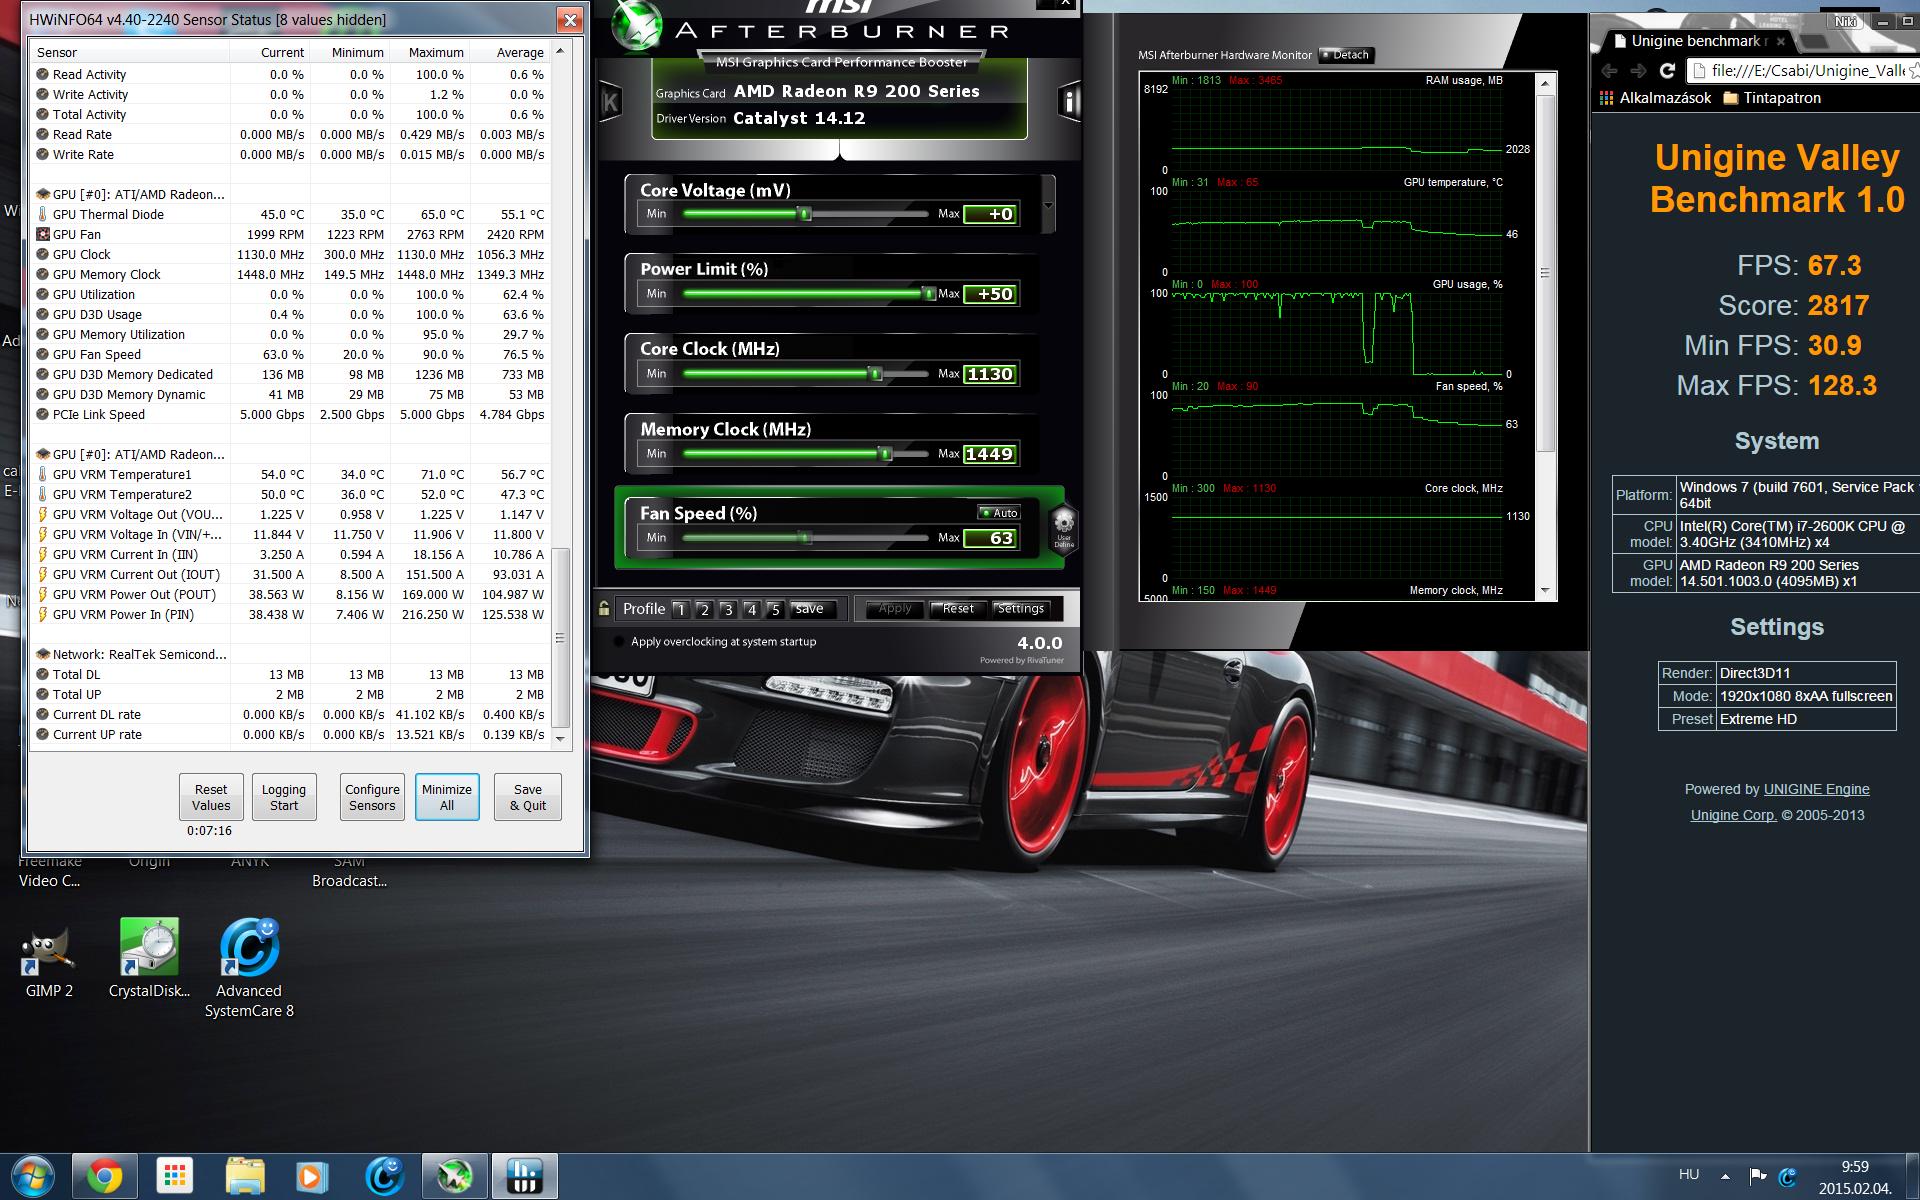Switch to HWiNFO64 taskbar icon
Viewport: 1920px width, 1200px height.
click(524, 1176)
